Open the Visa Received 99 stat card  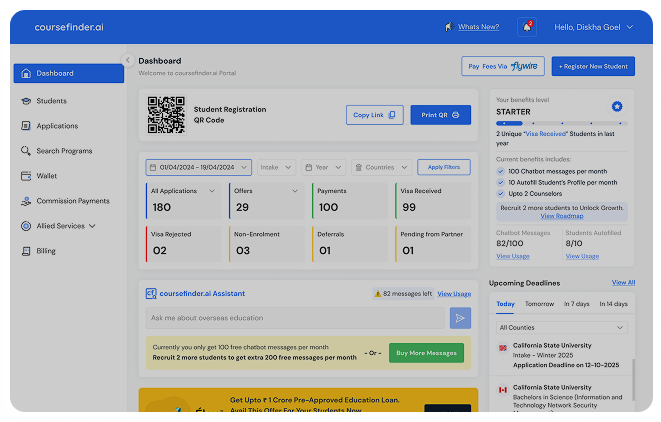click(433, 201)
